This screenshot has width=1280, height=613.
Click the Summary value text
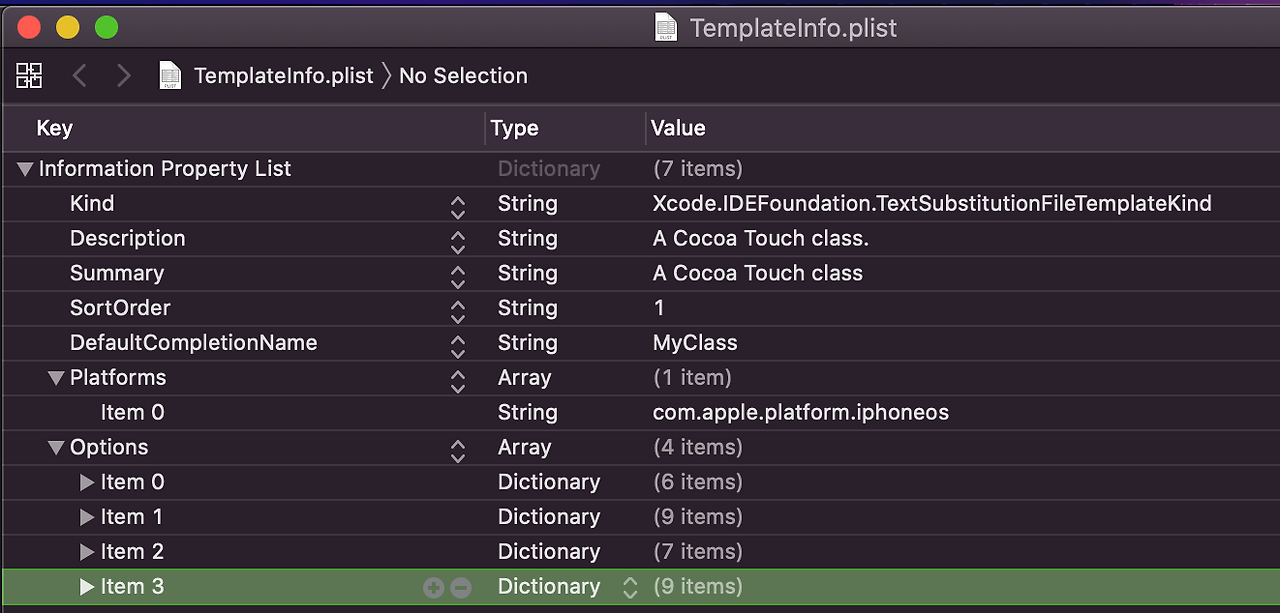tap(758, 274)
